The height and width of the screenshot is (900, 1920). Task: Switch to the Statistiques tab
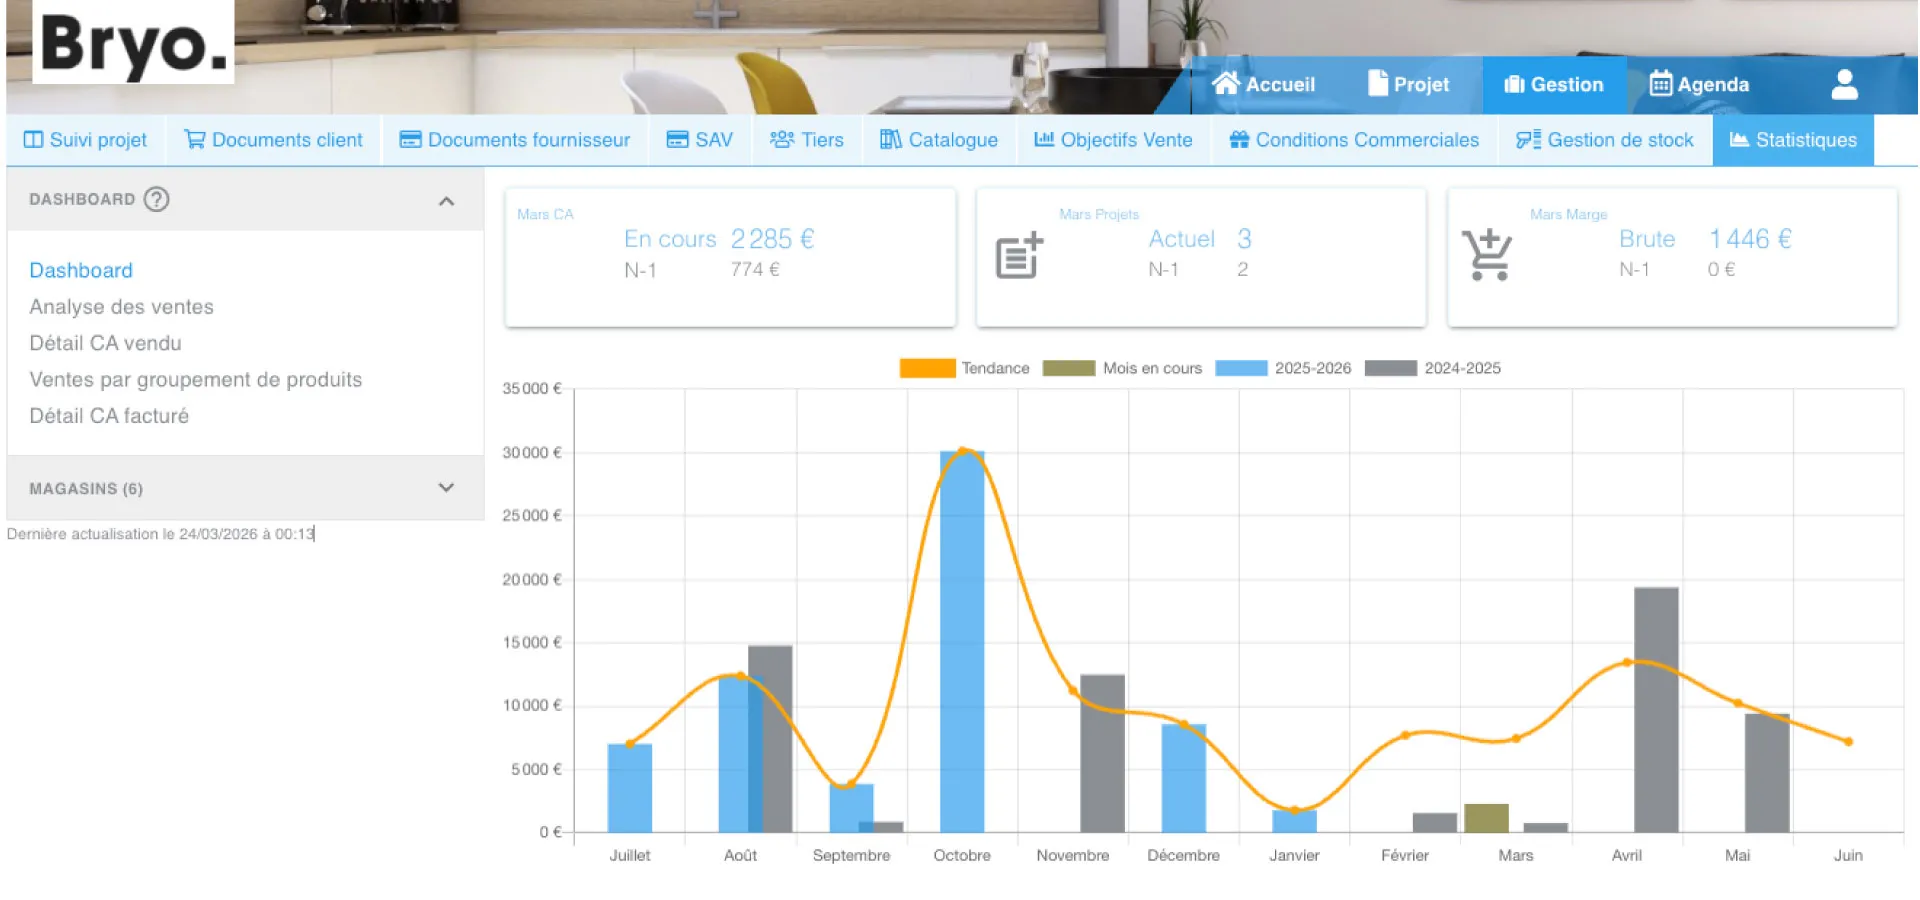pos(1793,139)
